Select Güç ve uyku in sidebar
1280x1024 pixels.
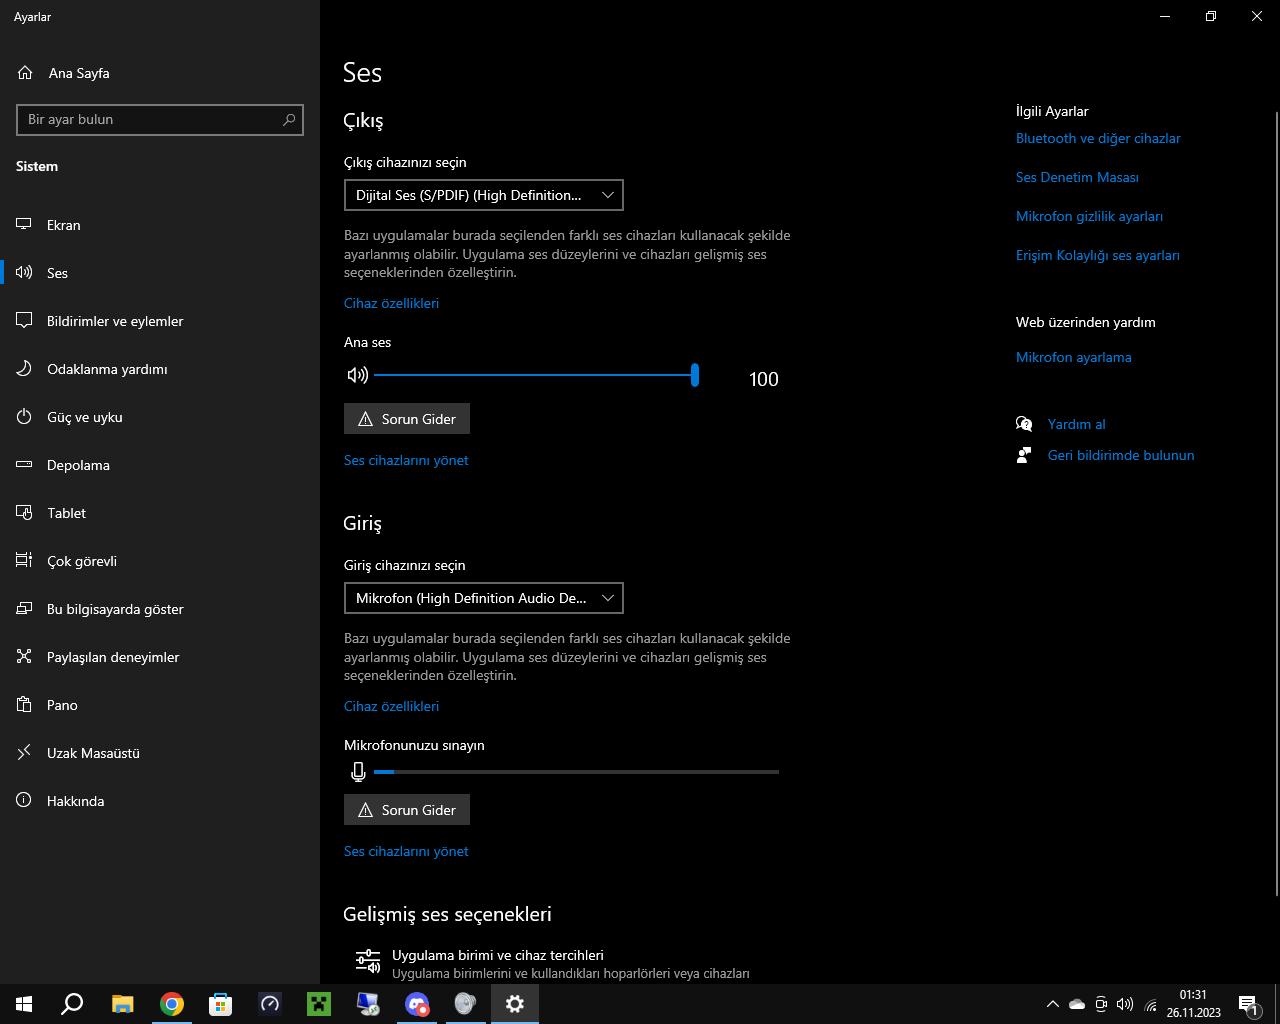[x=85, y=417]
